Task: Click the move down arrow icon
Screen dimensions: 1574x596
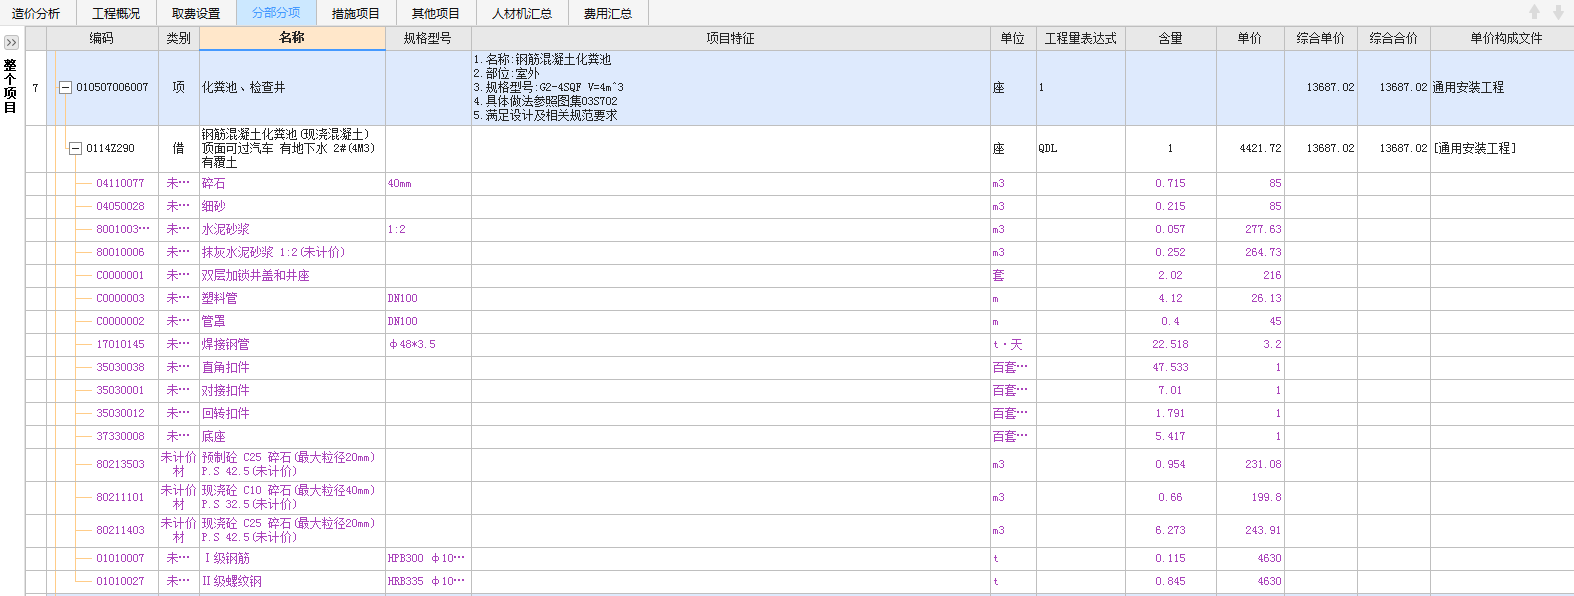Action: point(1558,12)
